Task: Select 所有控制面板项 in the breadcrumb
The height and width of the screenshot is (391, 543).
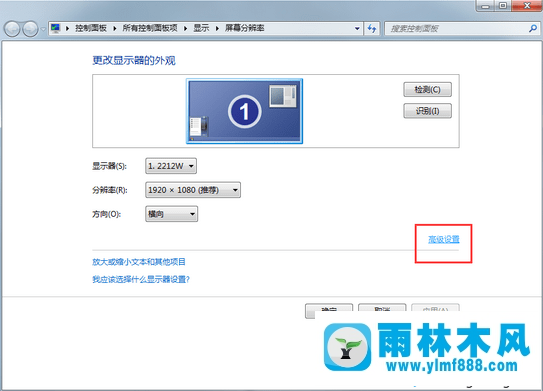Action: click(x=150, y=28)
